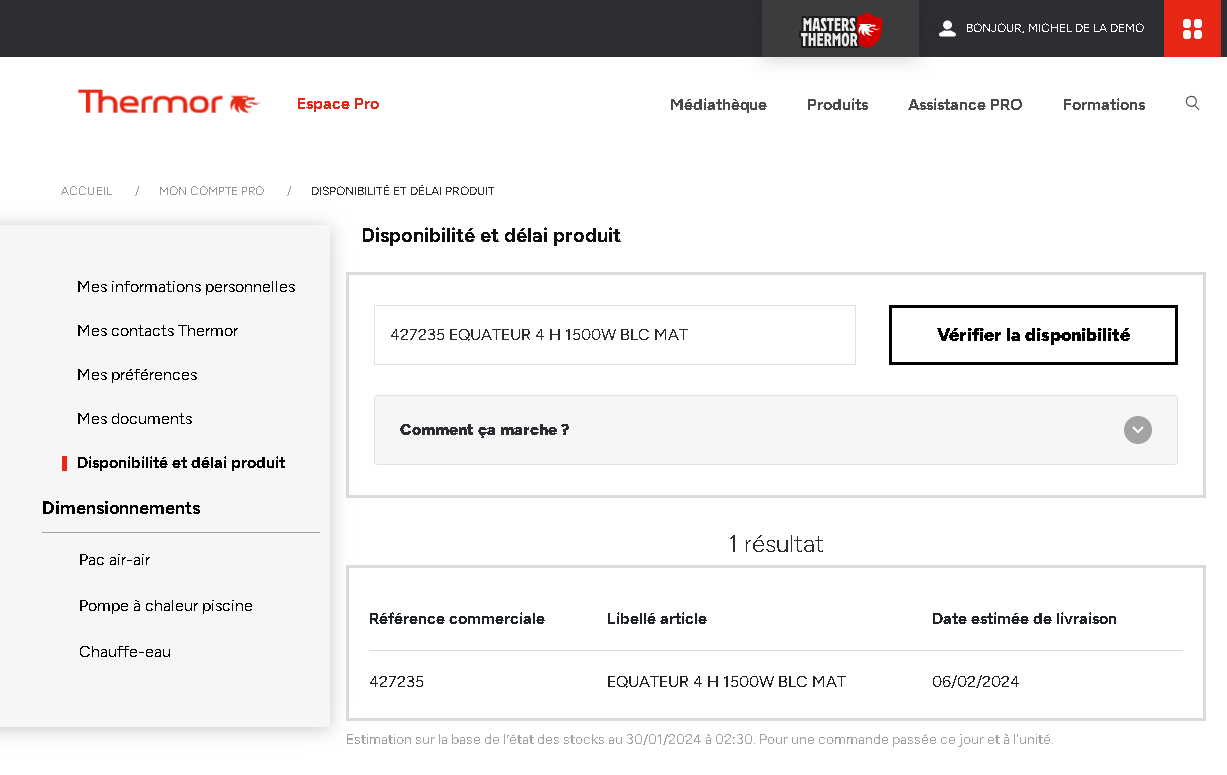Open the Produits menu
This screenshot has width=1227, height=775.
[x=837, y=104]
